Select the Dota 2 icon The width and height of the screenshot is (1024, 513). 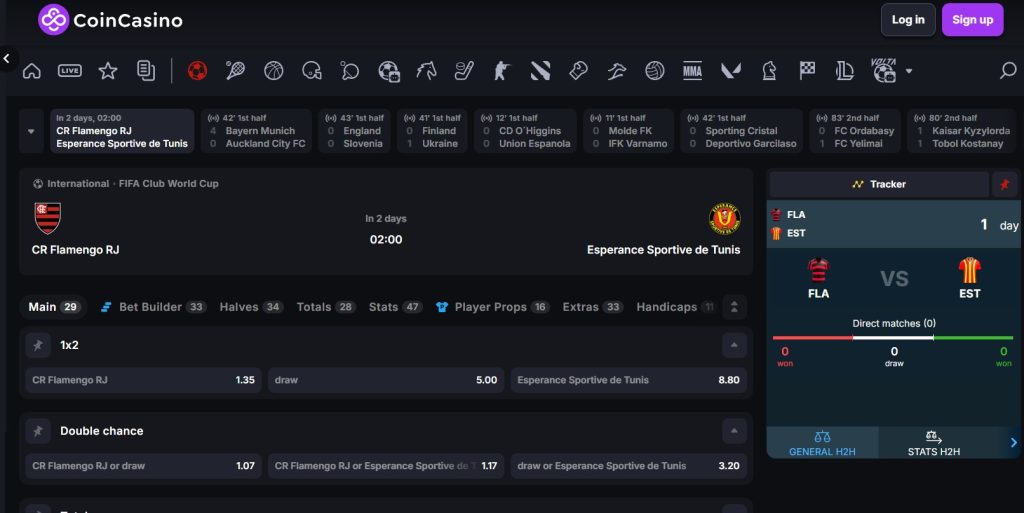click(x=540, y=70)
